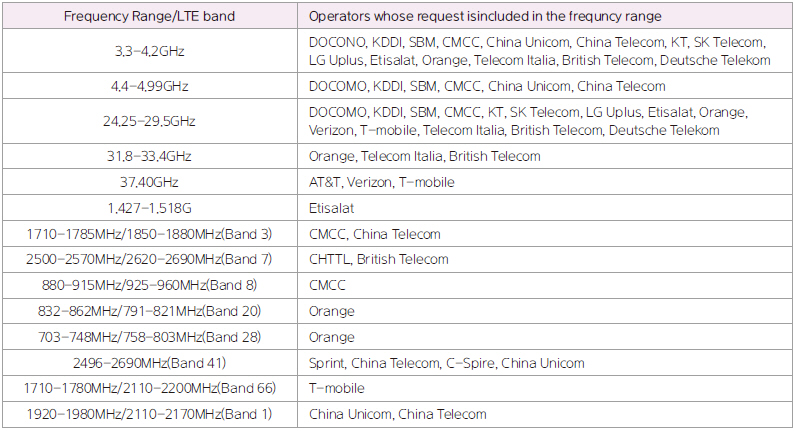Viewport: 795px width, 431px height.
Task: Click the Band 3 frequency range cell
Action: [x=150, y=234]
